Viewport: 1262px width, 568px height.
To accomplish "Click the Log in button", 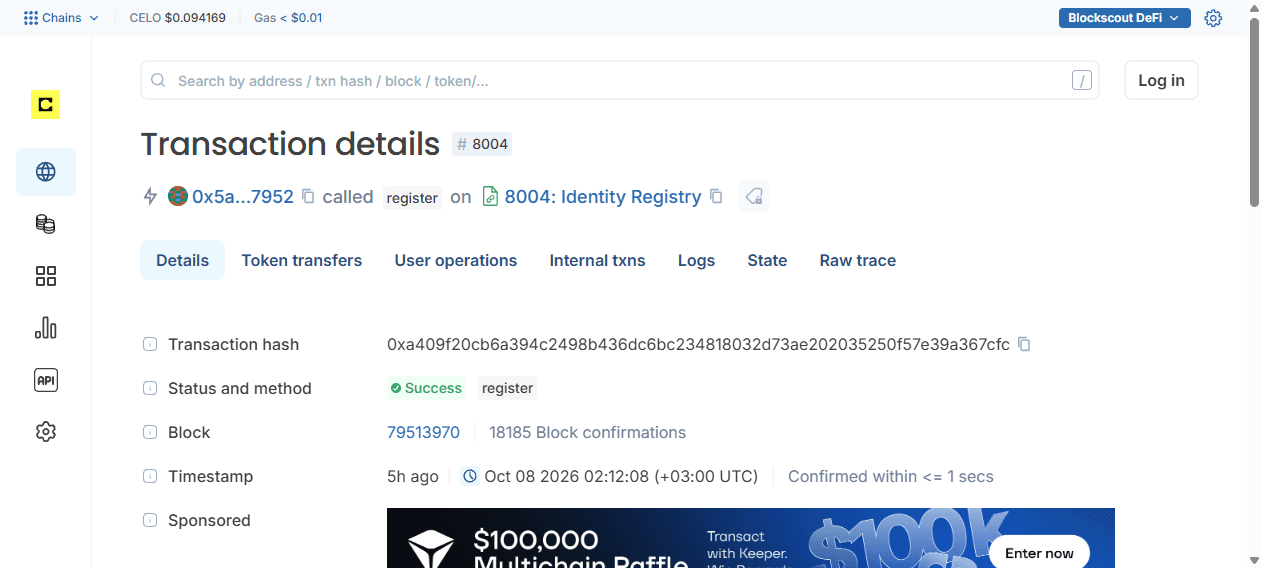I will tap(1161, 80).
